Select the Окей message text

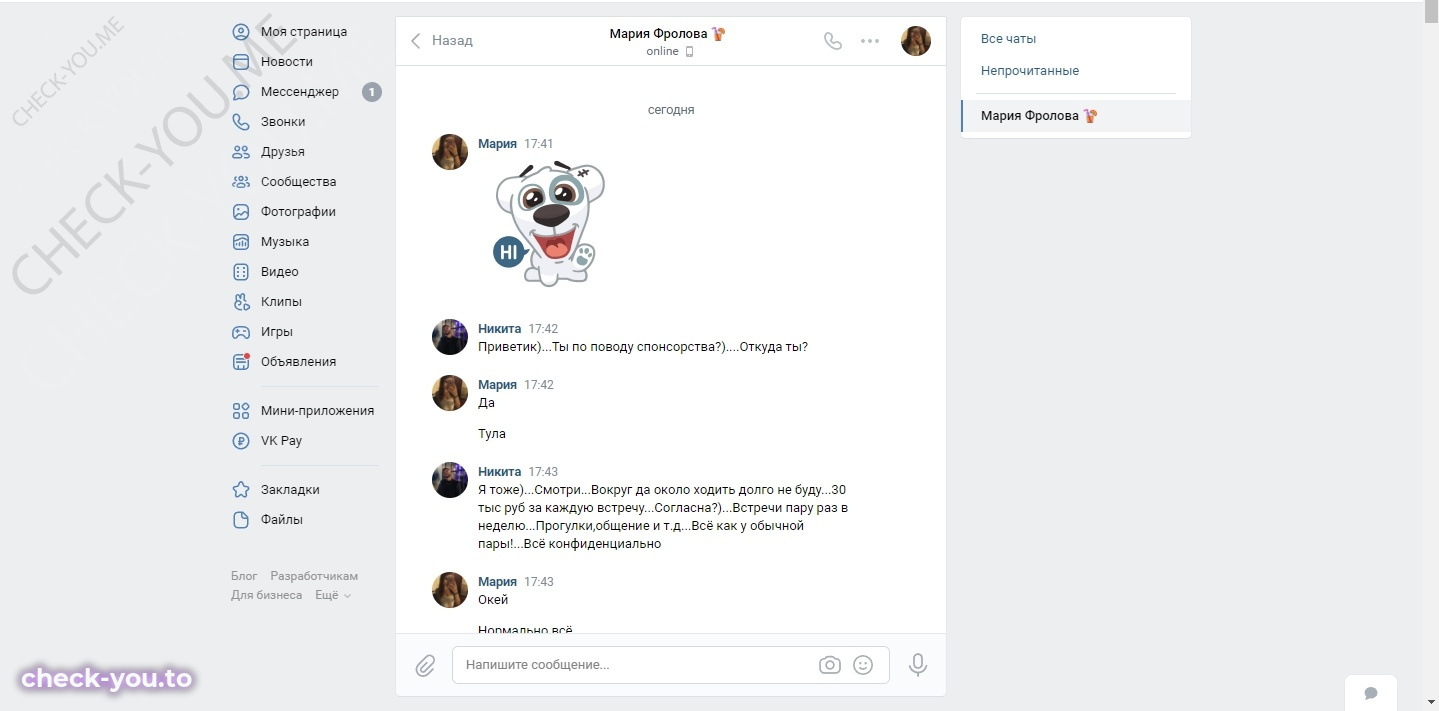tap(493, 600)
